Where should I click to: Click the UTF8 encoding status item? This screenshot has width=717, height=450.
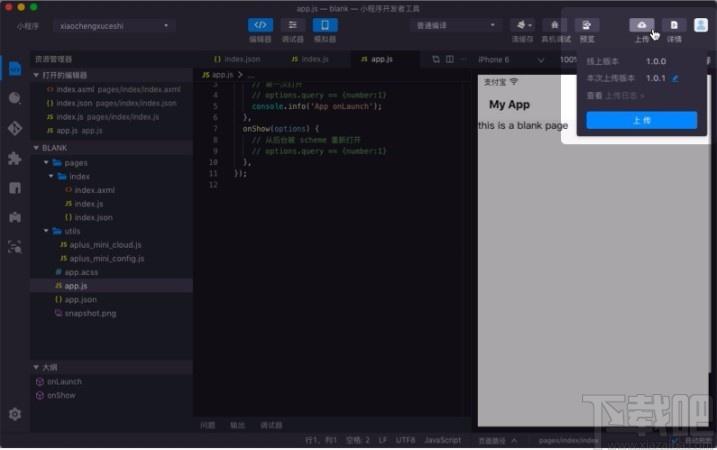pyautogui.click(x=405, y=440)
